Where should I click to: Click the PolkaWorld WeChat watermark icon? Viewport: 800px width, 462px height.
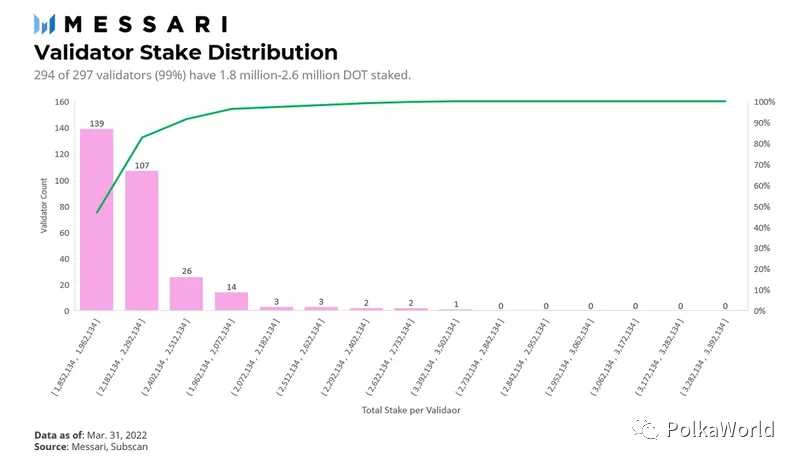pos(646,429)
